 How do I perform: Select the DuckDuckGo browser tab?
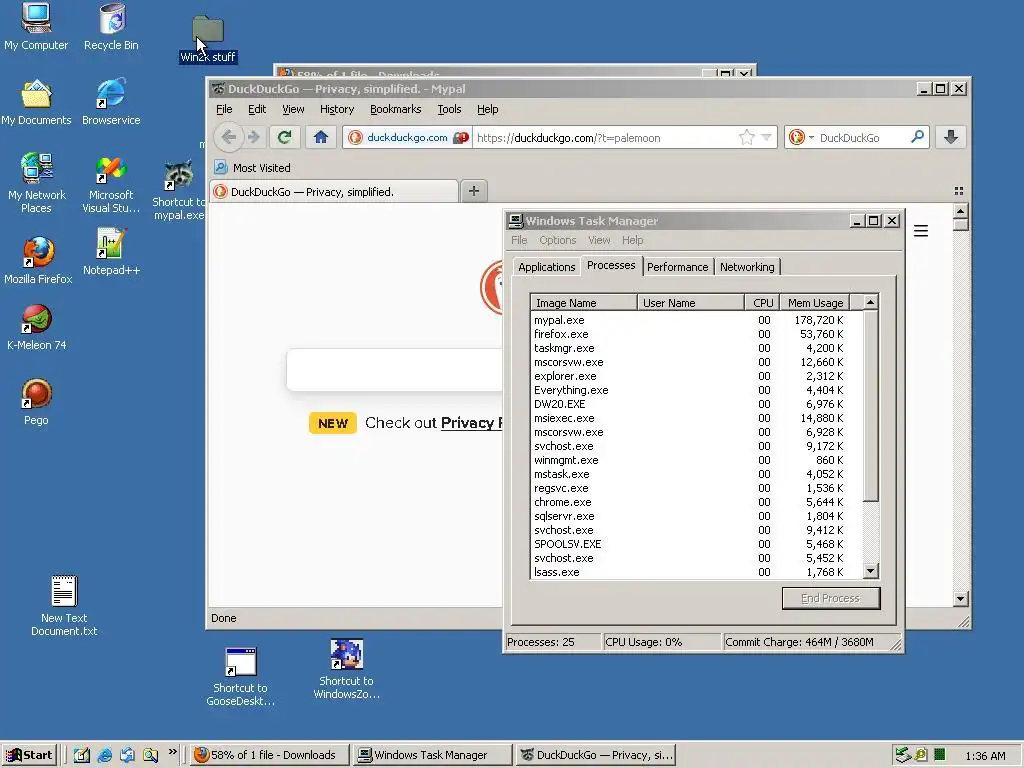pyautogui.click(x=334, y=191)
